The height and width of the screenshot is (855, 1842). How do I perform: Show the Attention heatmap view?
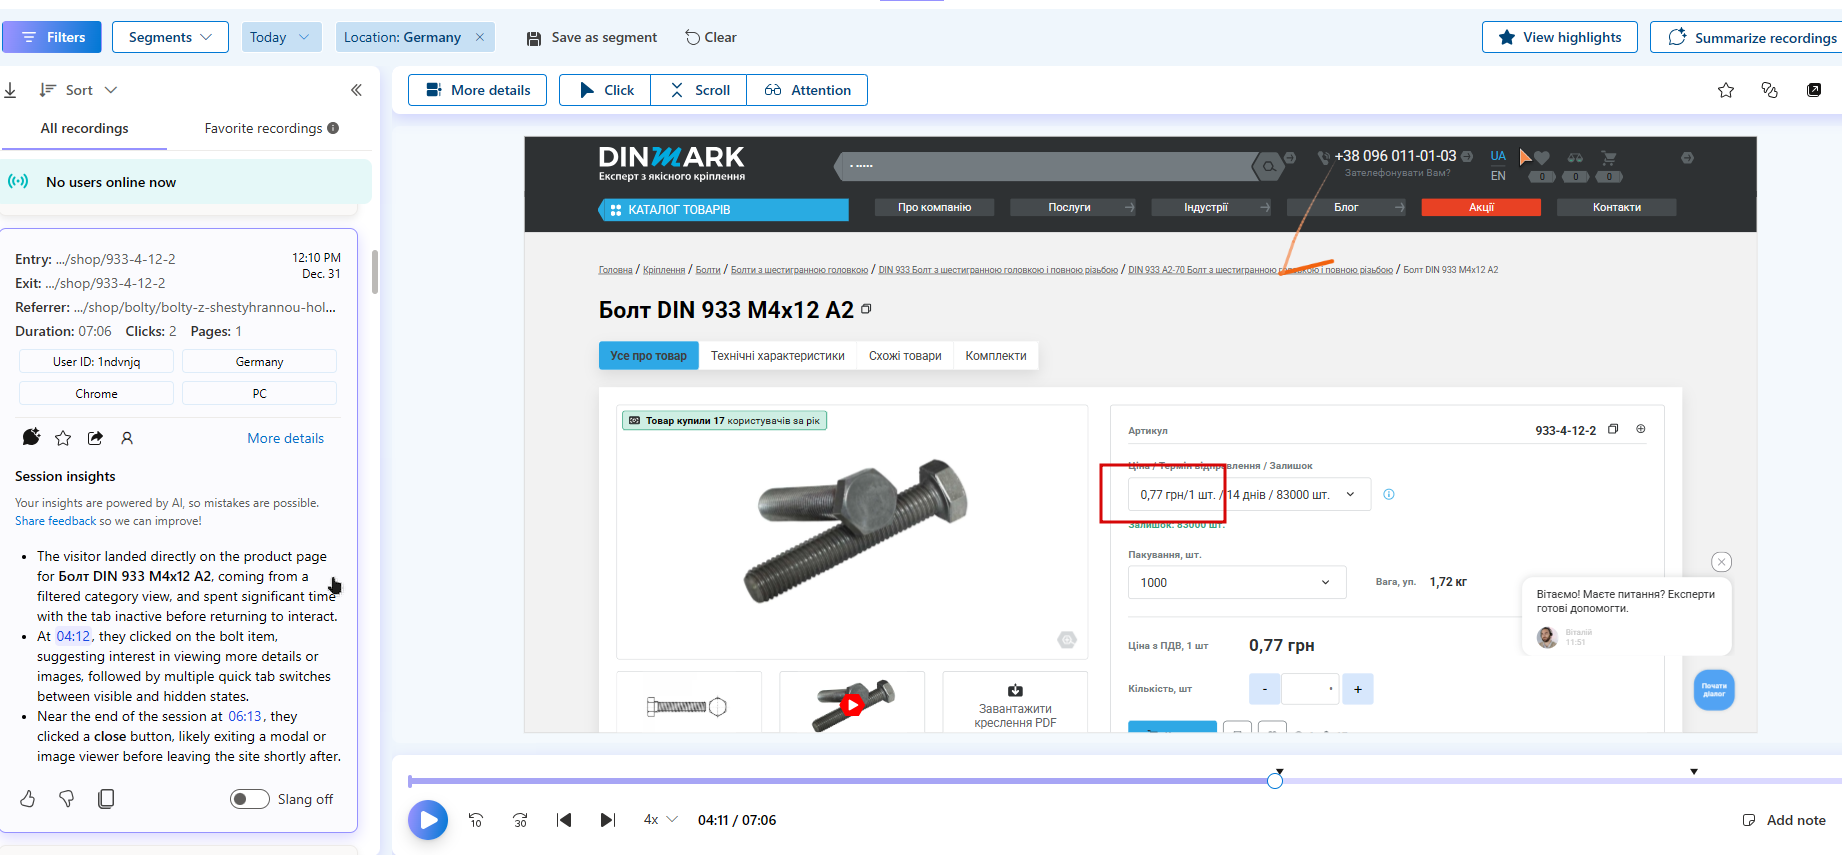(807, 90)
